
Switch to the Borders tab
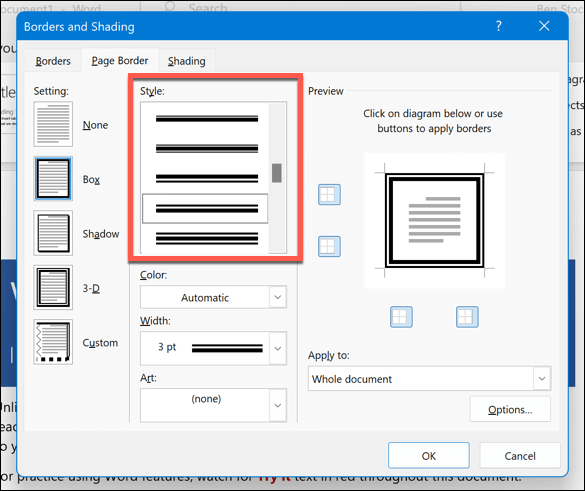tap(53, 61)
